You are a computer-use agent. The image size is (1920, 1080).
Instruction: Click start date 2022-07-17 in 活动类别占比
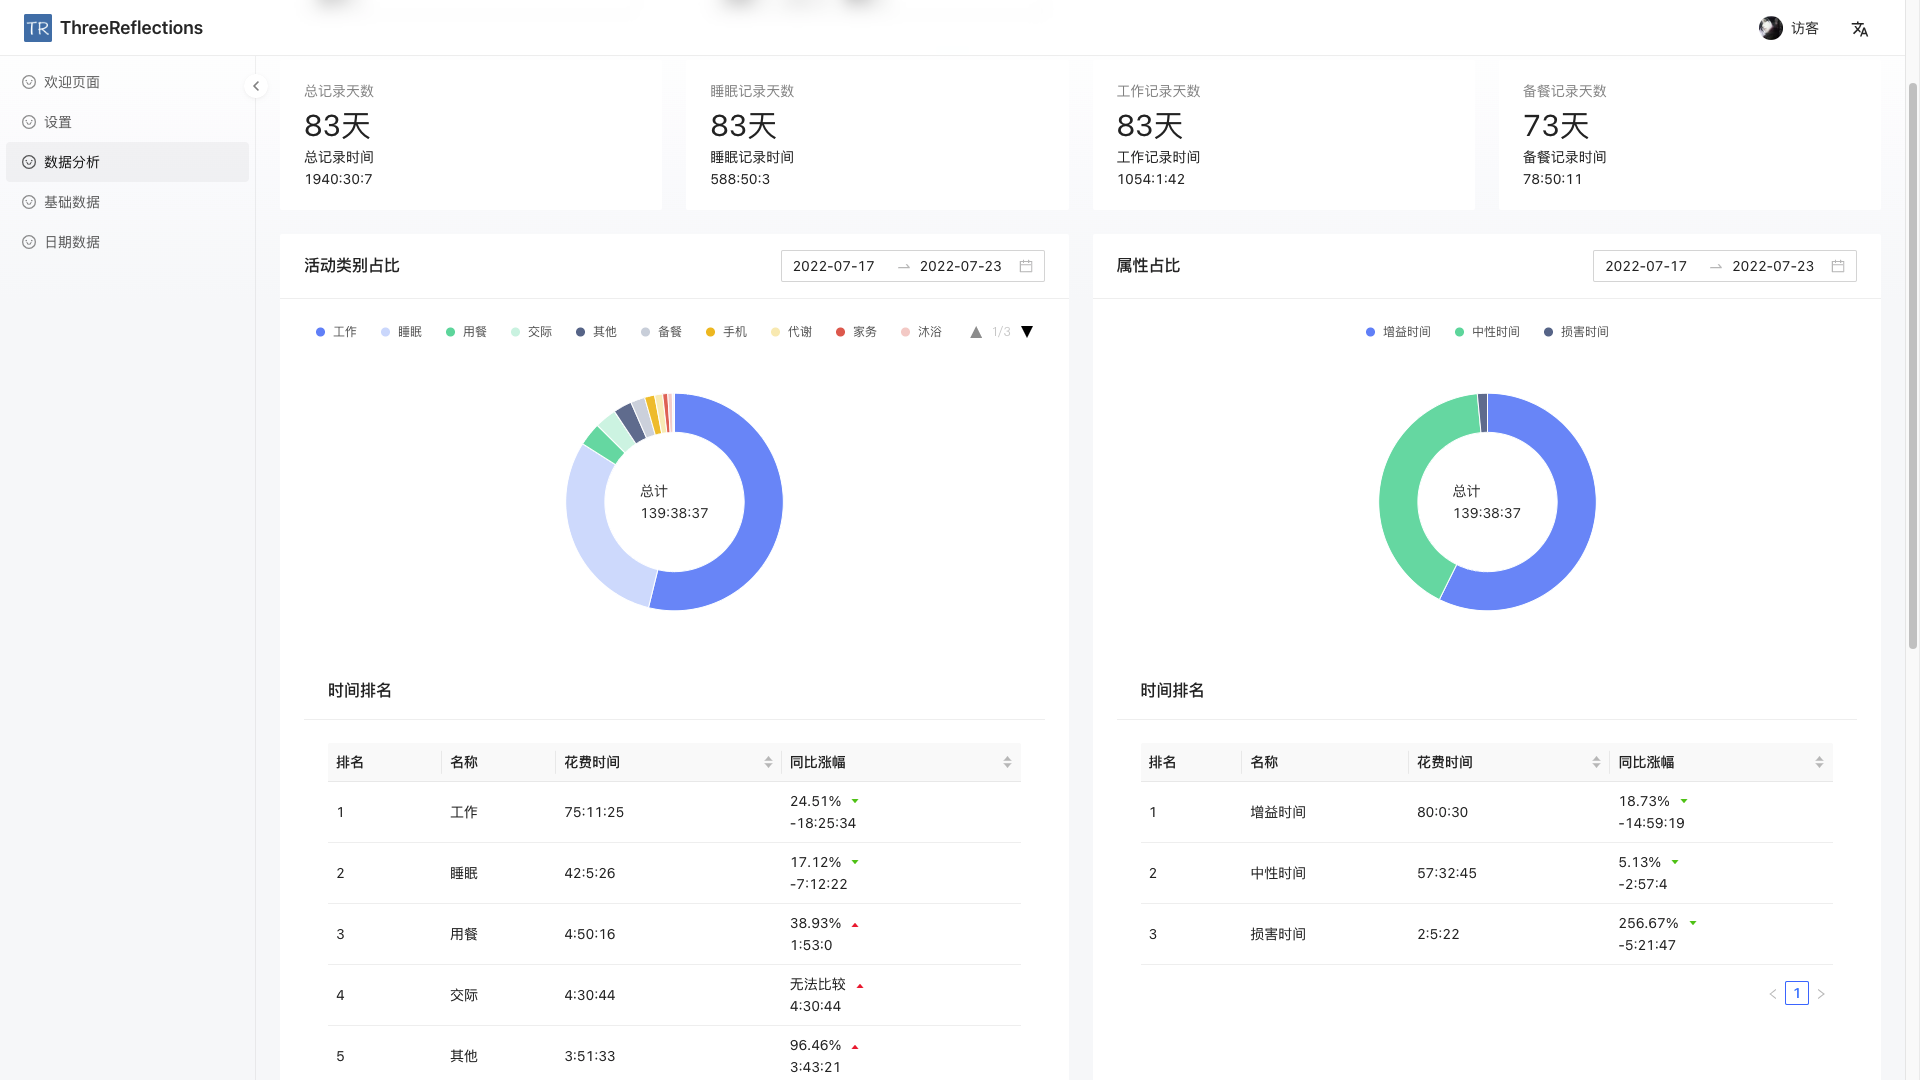pyautogui.click(x=833, y=266)
